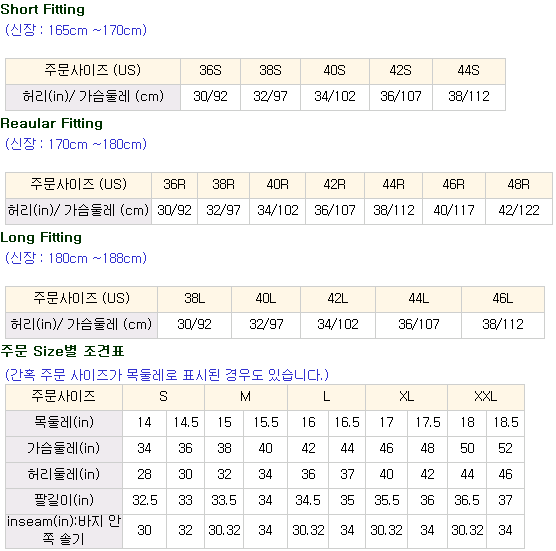Click the Short Fitting heading
This screenshot has width=556, height=551.
pos(43,10)
